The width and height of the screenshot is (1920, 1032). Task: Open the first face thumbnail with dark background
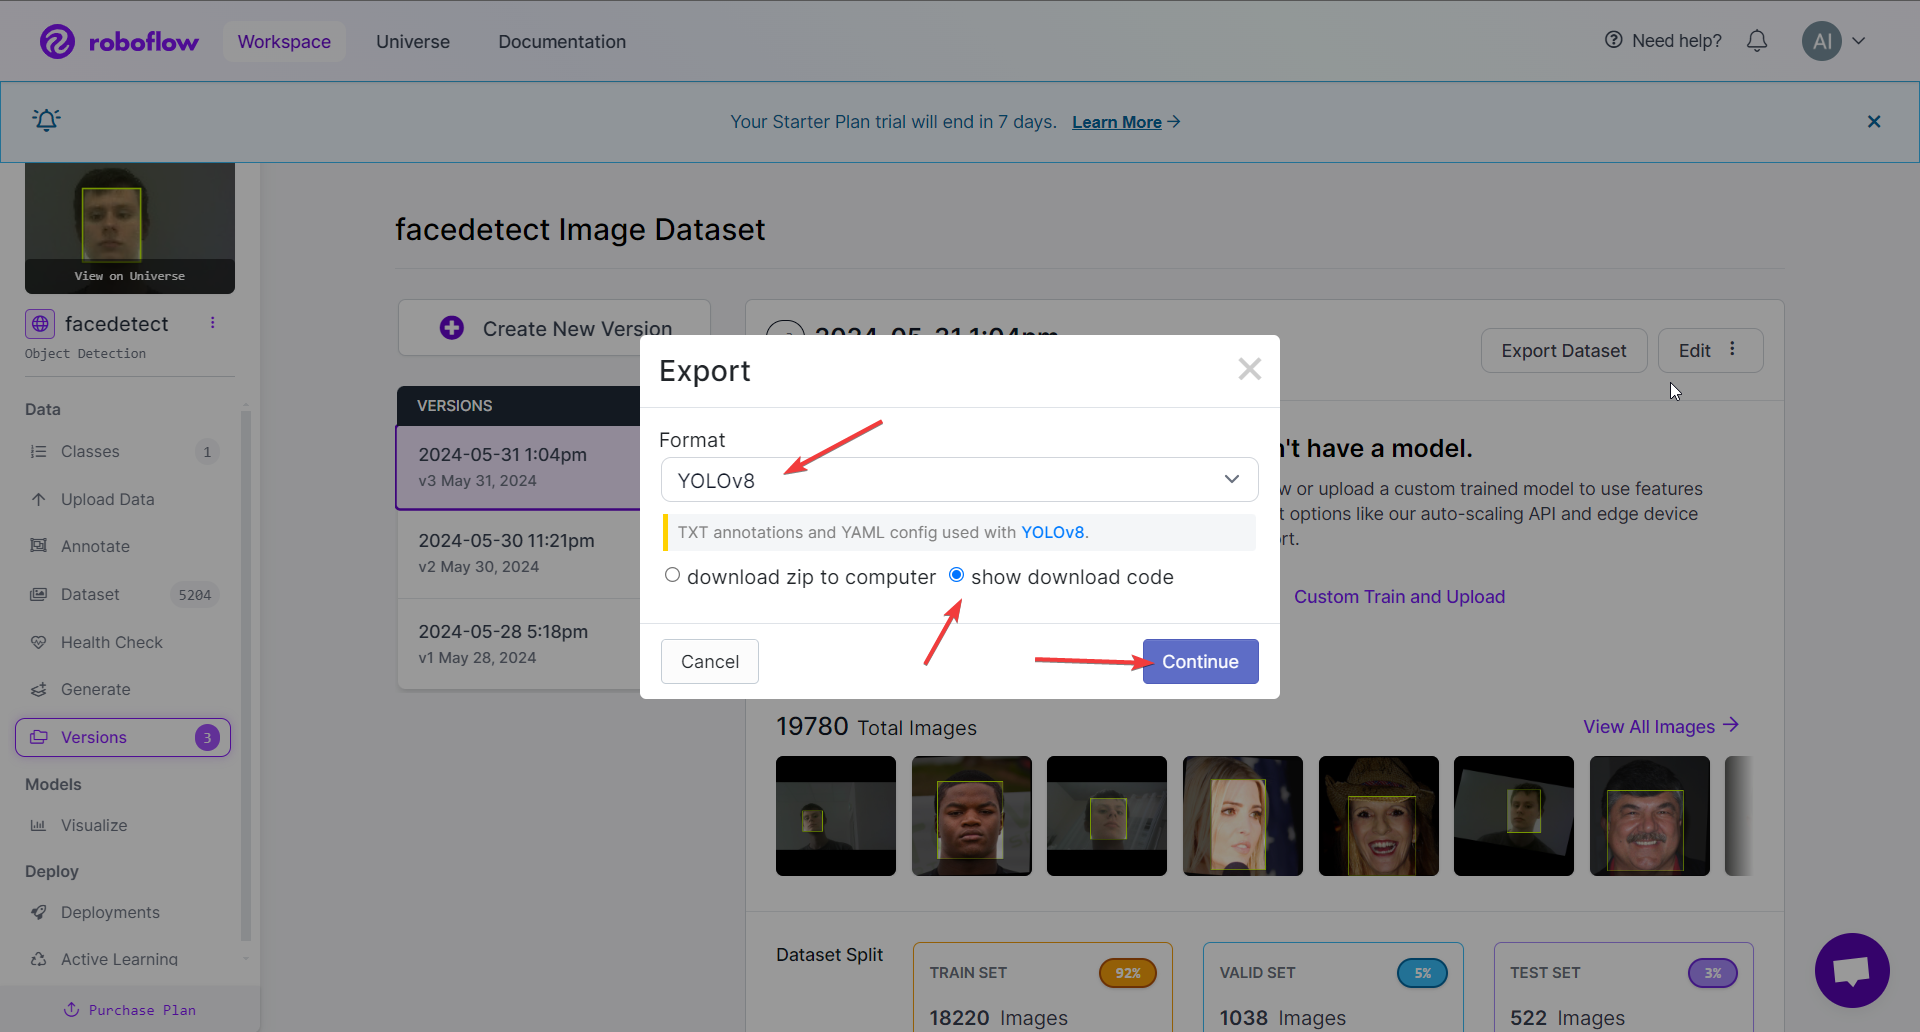pyautogui.click(x=836, y=816)
